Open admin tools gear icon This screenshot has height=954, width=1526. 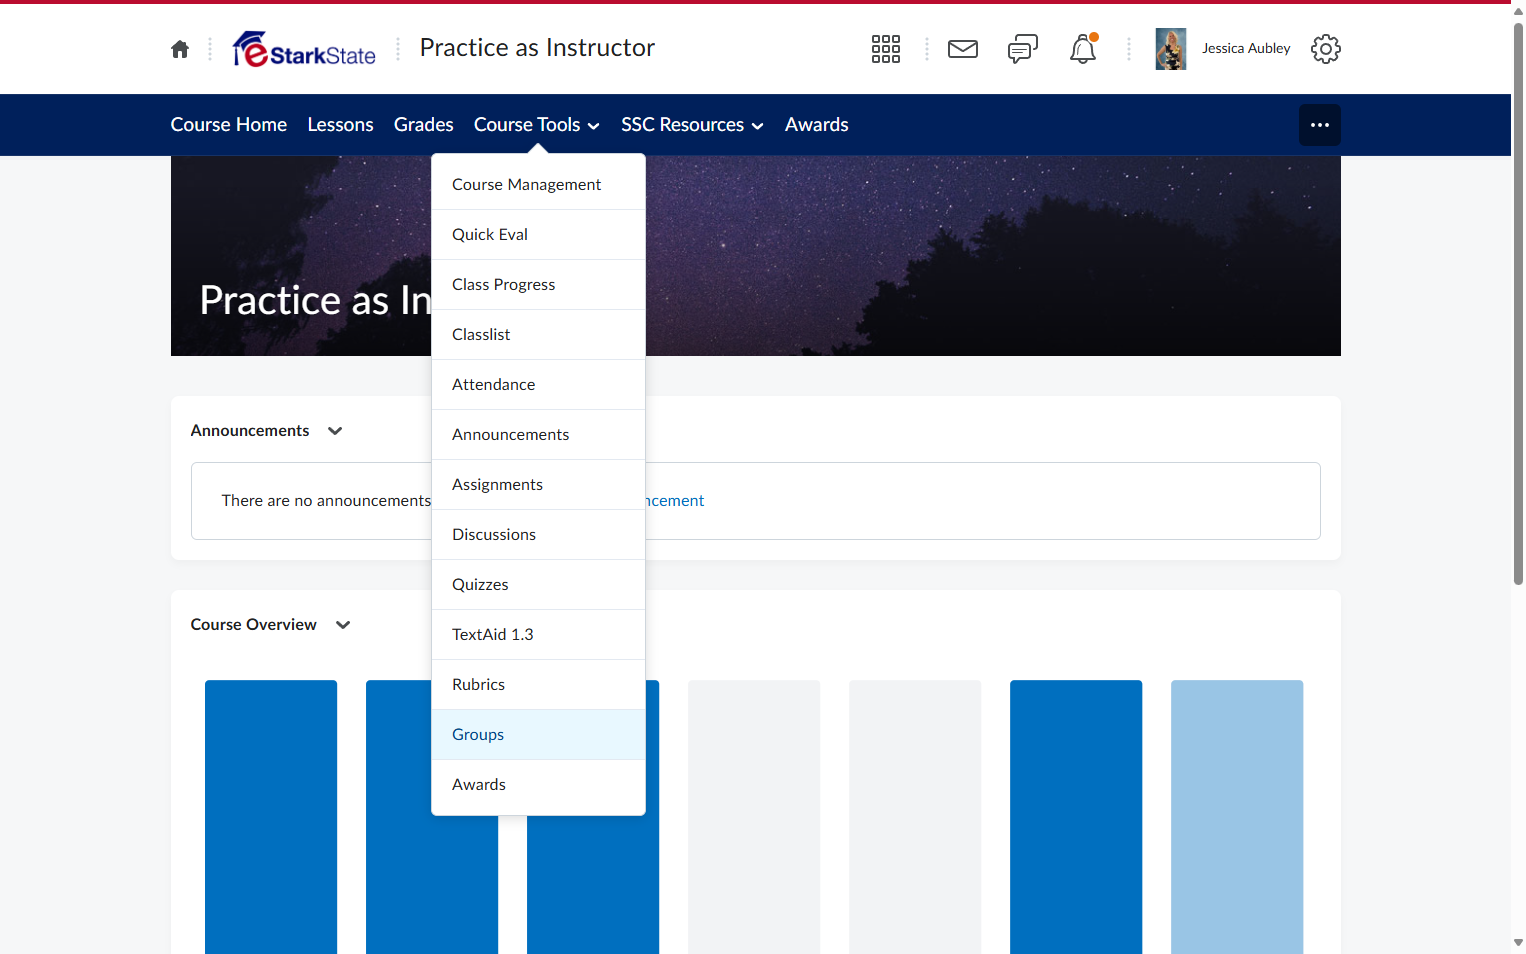click(1326, 49)
